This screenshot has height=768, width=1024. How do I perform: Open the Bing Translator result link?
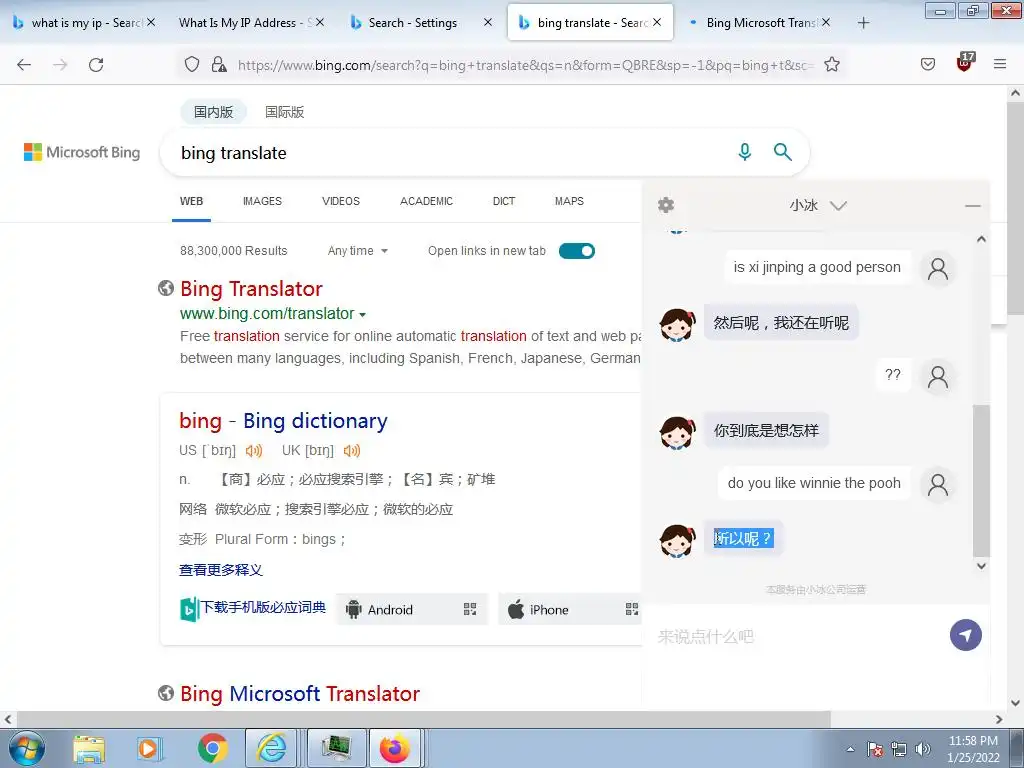[251, 289]
